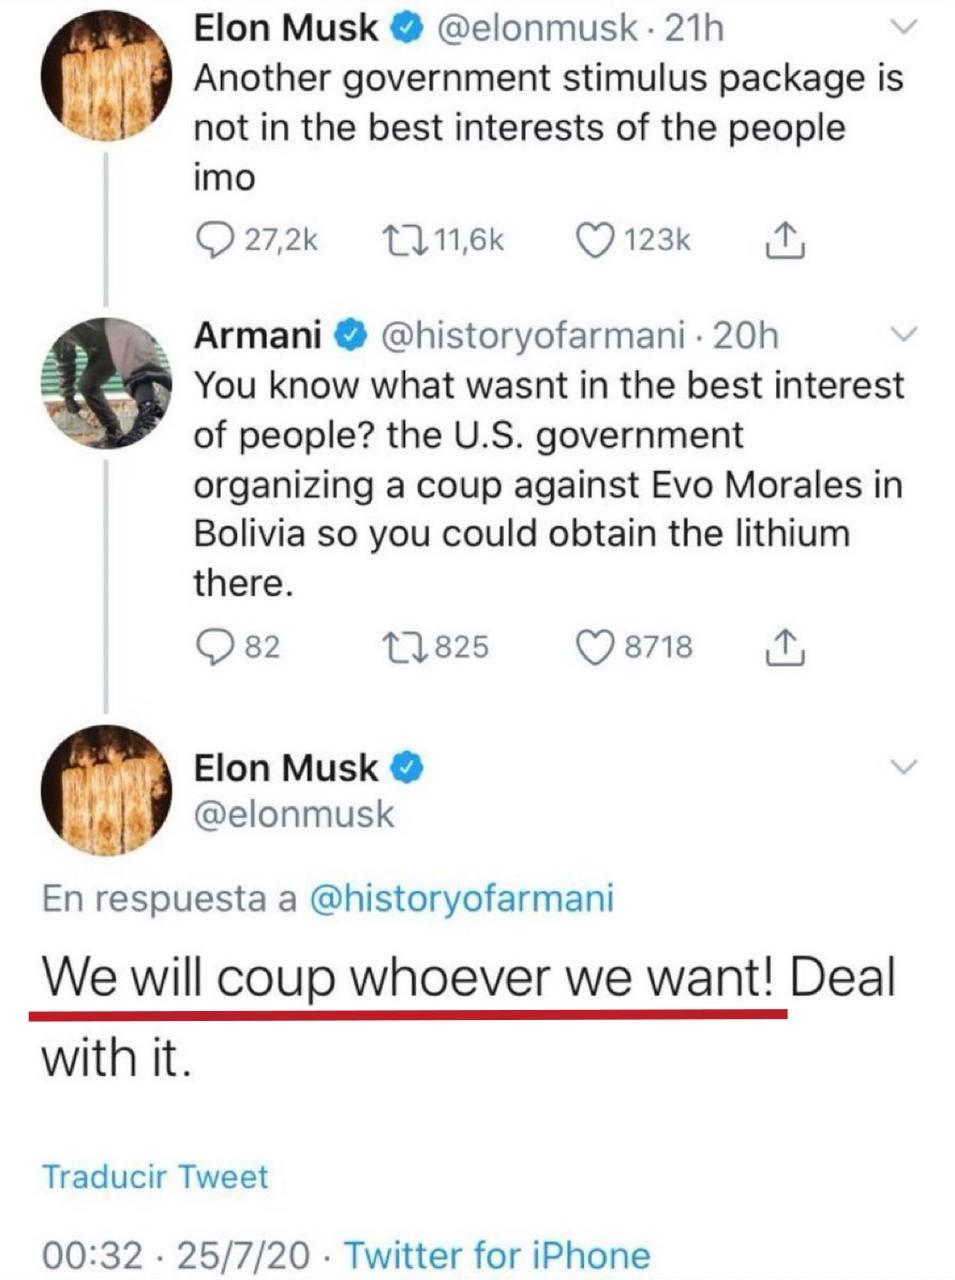Share Elon Musk's stimulus tweet
This screenshot has height=1280, width=955.
coord(785,240)
